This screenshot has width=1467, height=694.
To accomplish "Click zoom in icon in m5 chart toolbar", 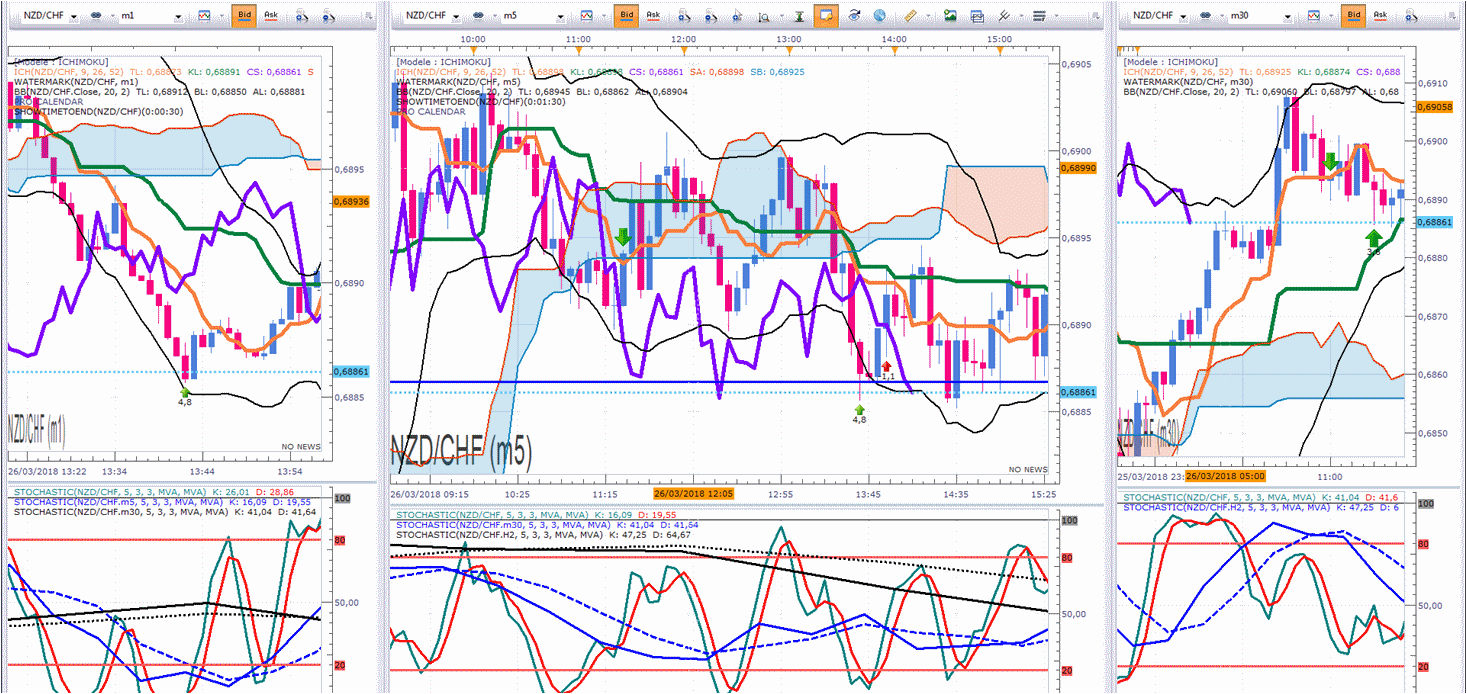I will [x=684, y=16].
